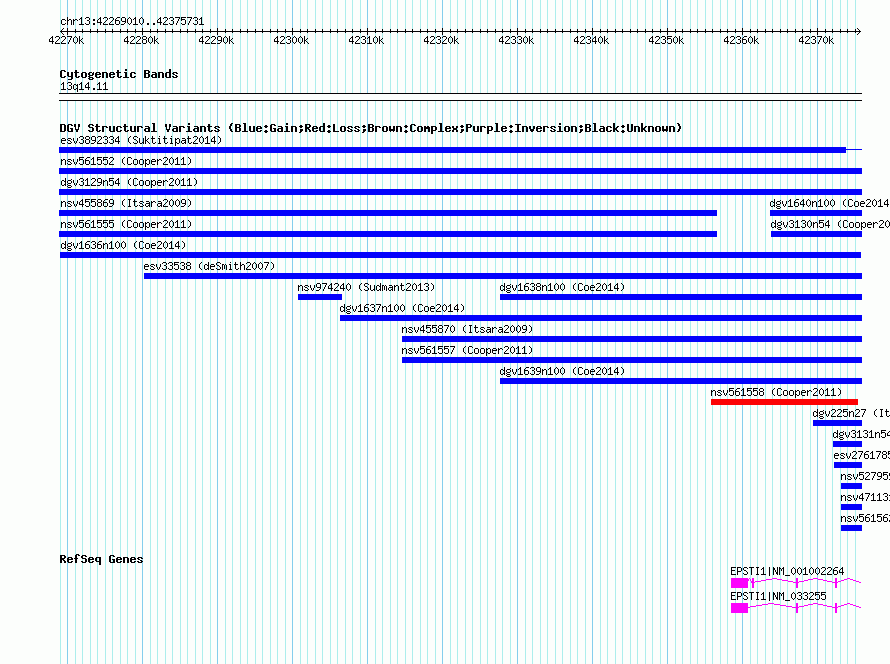Open the dgv3129n54 (Cooper2011) variant
Viewport: 890px width, 664px height.
click(460, 192)
